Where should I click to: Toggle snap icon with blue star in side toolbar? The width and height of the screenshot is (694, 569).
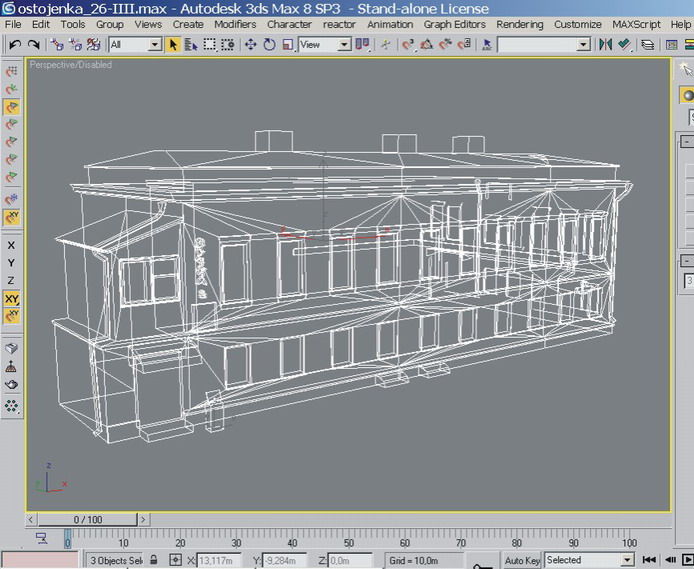pyautogui.click(x=12, y=199)
